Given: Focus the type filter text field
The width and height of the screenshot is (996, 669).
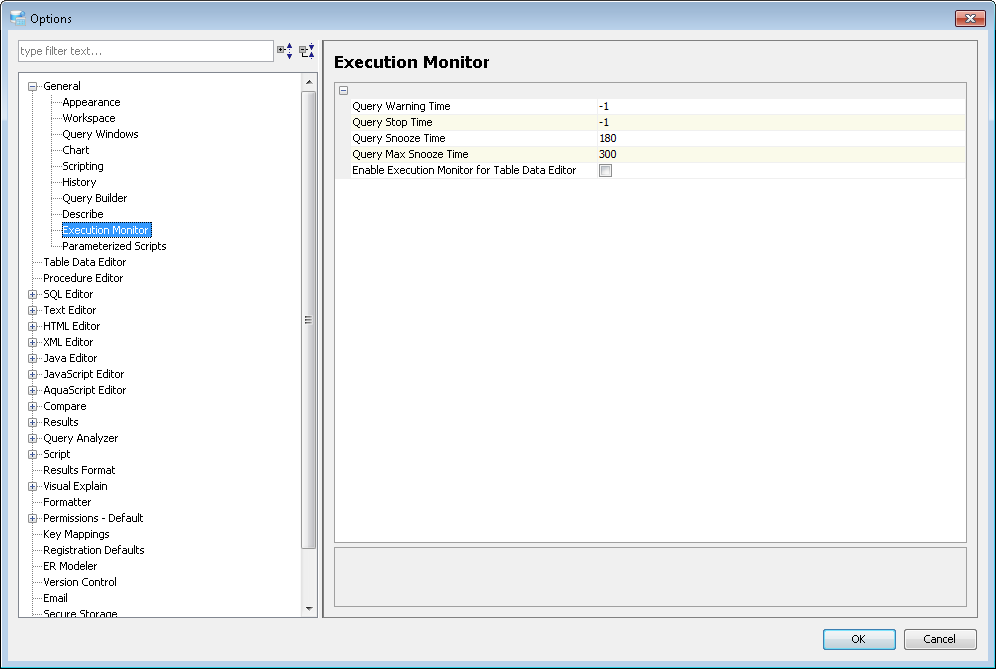Looking at the screenshot, I should point(146,51).
